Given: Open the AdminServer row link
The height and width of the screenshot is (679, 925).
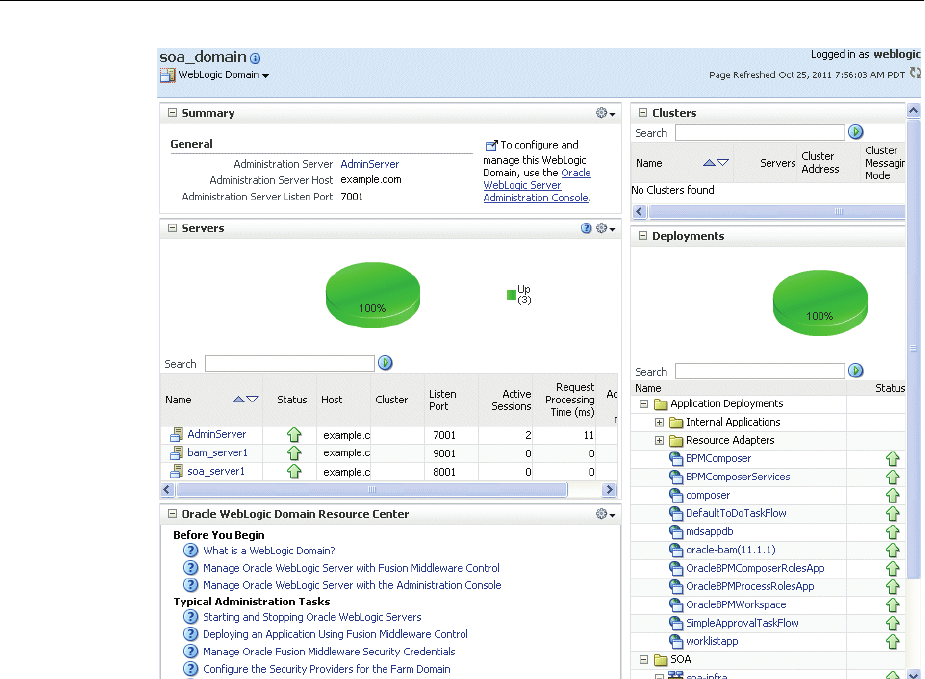Looking at the screenshot, I should (217, 434).
